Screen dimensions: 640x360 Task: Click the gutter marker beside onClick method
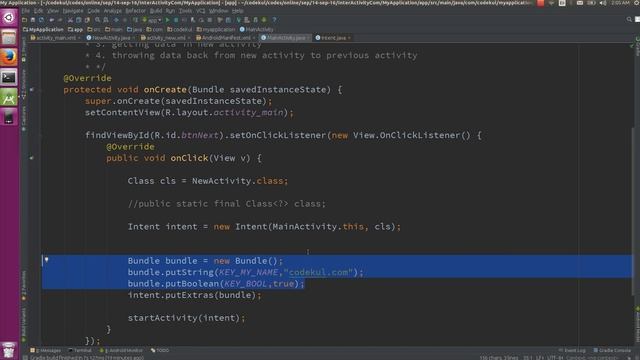[31, 158]
